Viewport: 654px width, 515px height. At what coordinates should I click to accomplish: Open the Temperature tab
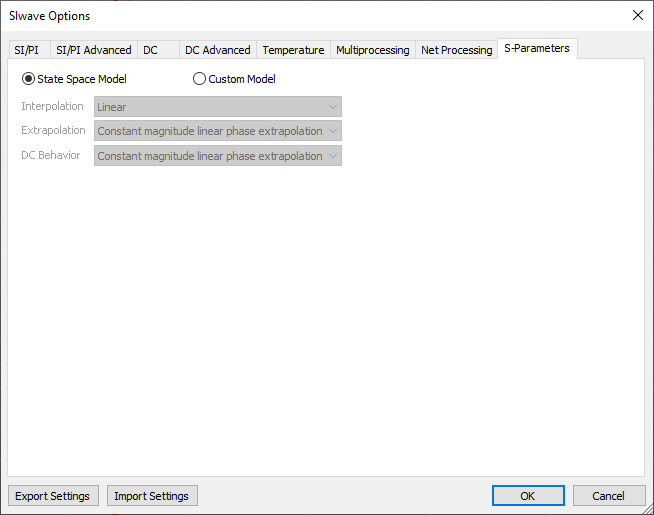point(293,50)
